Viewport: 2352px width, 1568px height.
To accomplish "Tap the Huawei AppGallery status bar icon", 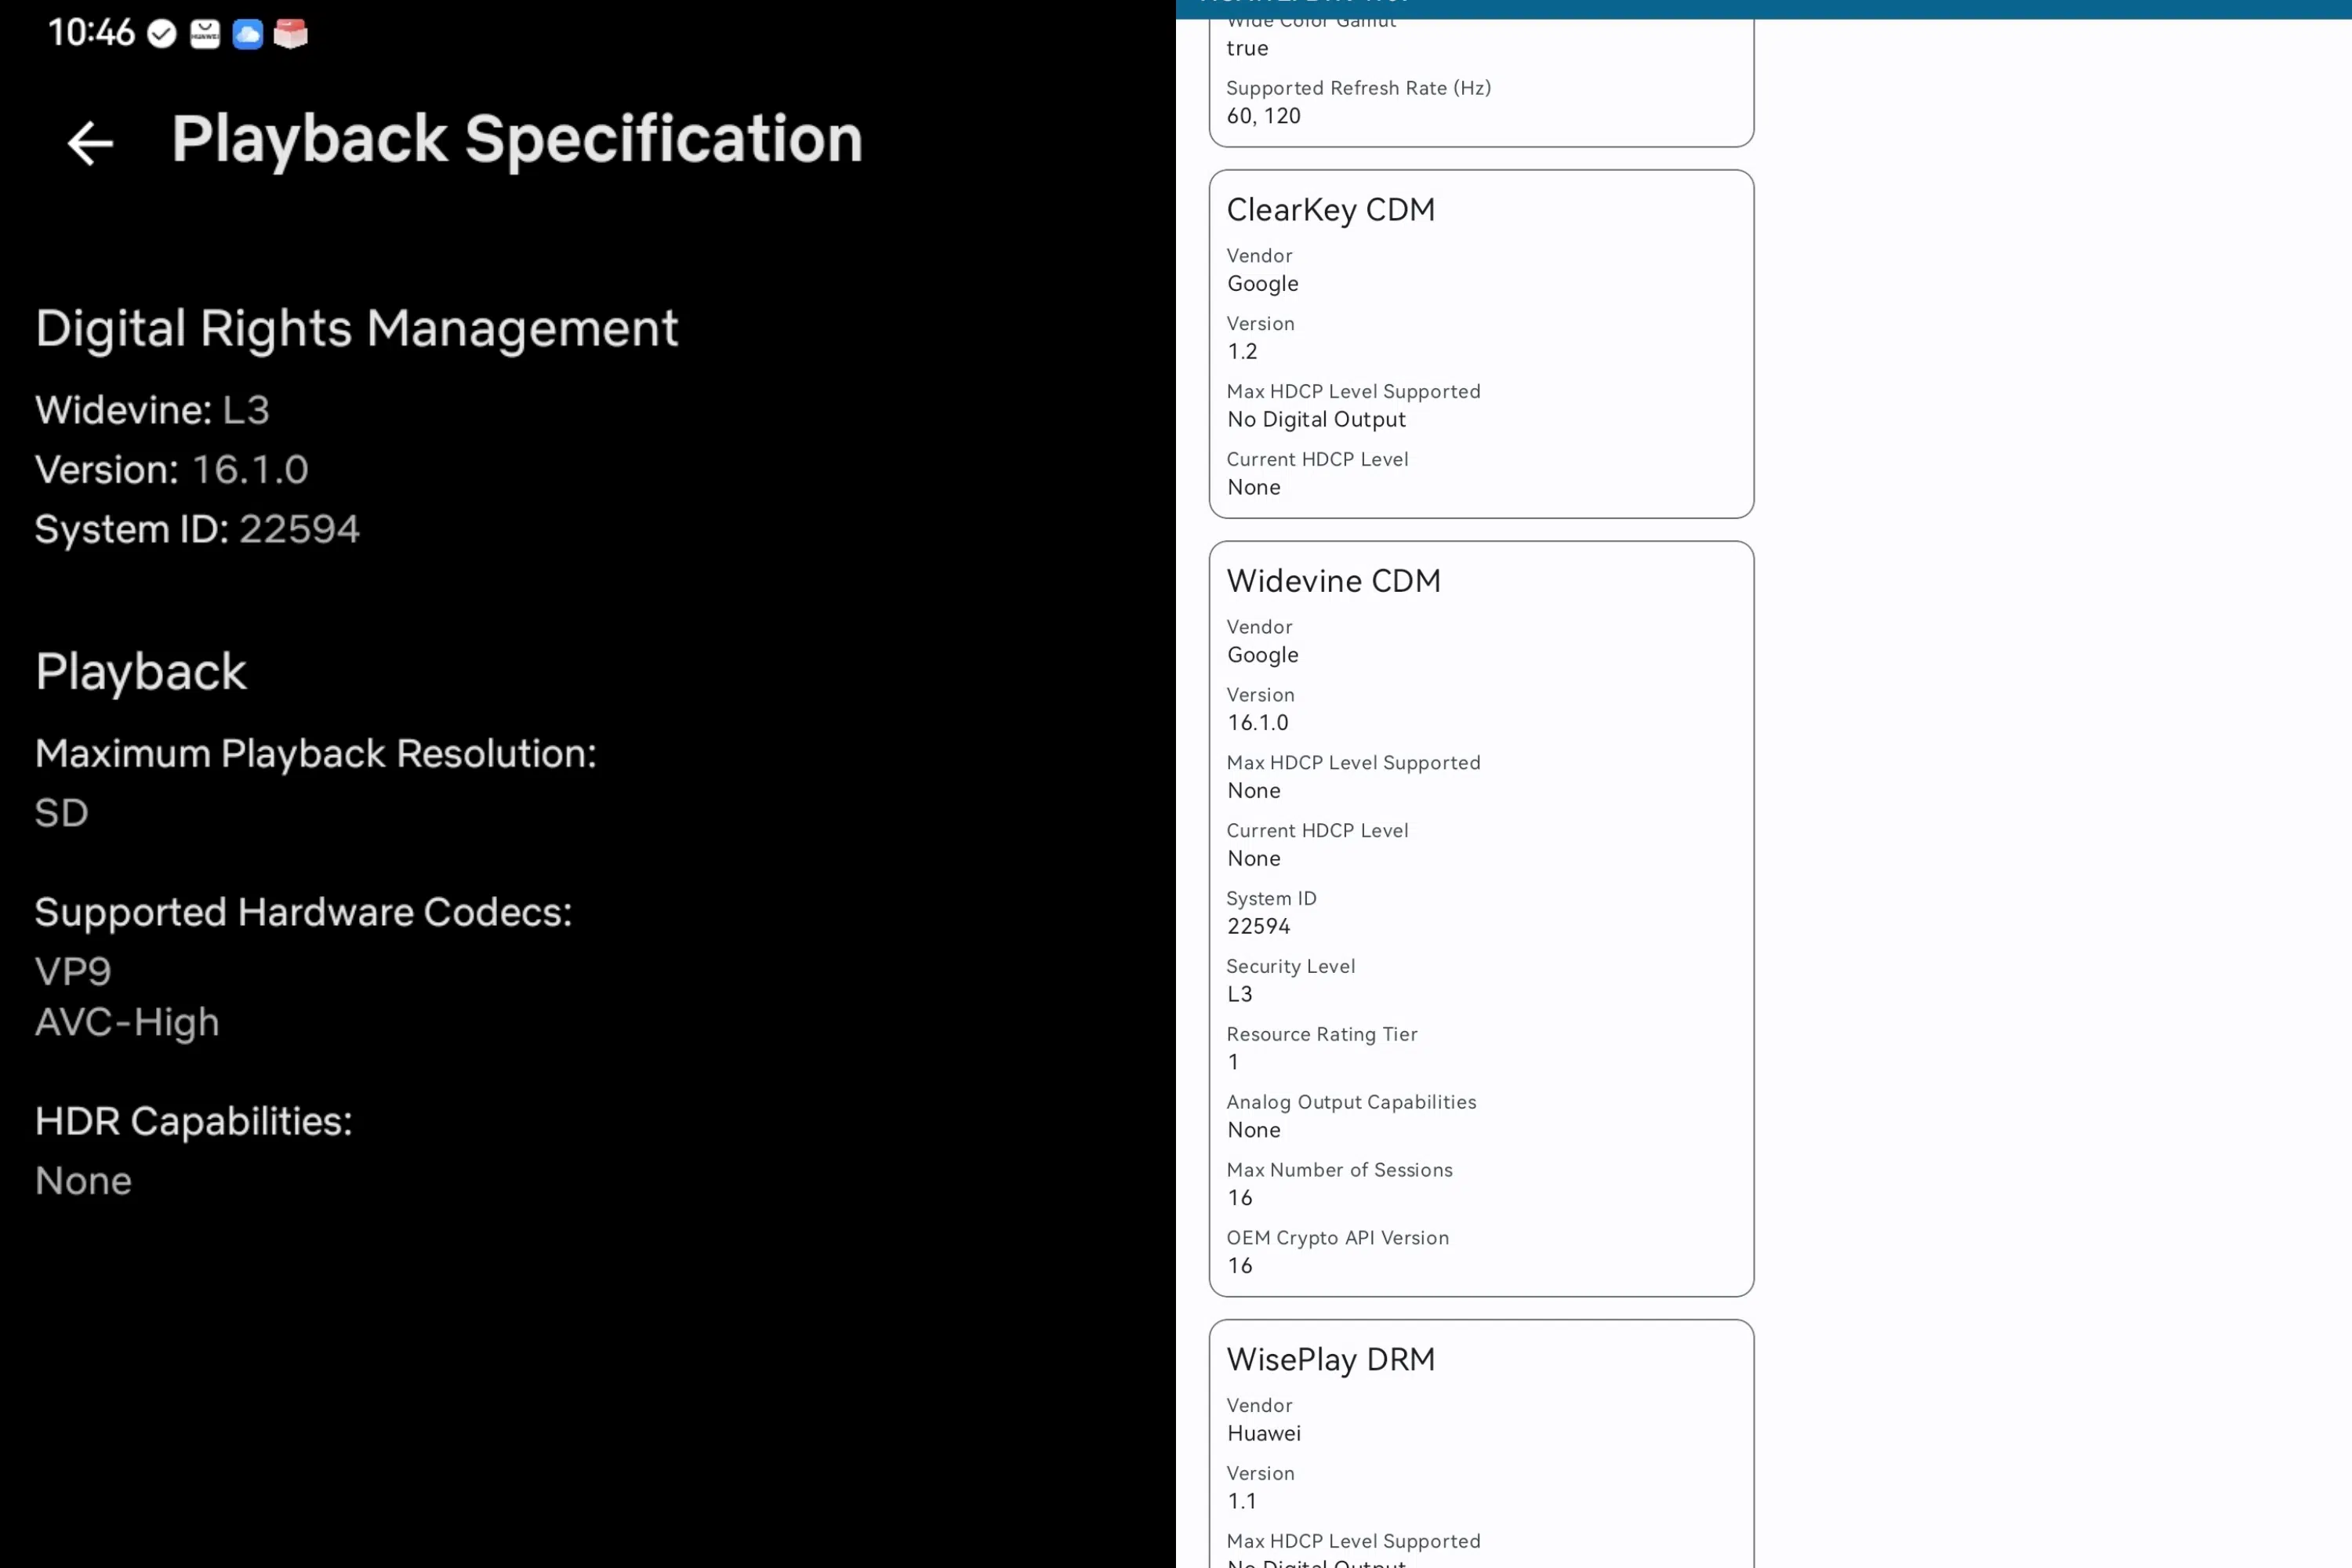I will click(x=205, y=35).
